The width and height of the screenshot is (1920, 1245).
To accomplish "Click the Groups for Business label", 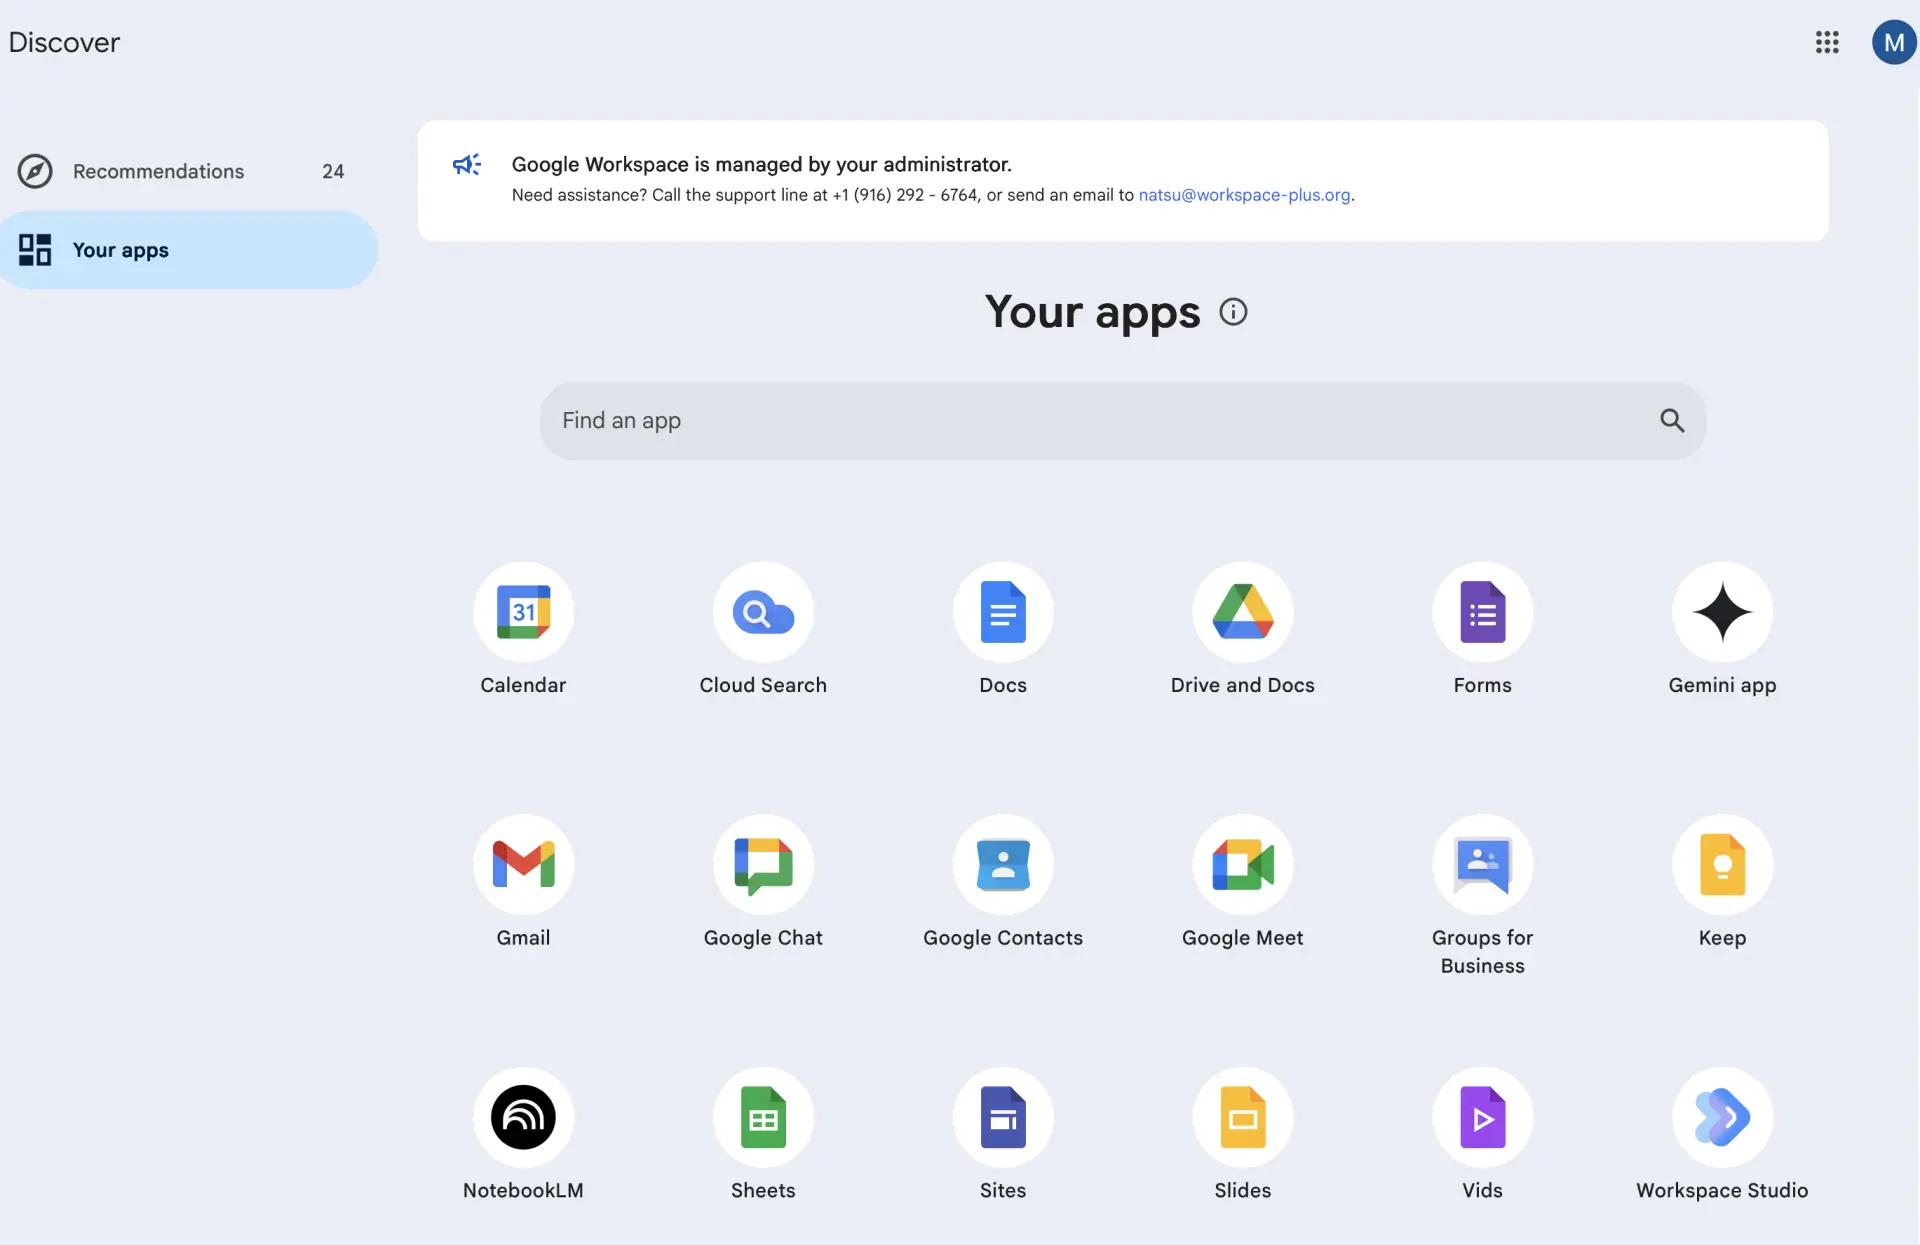I will (1483, 952).
